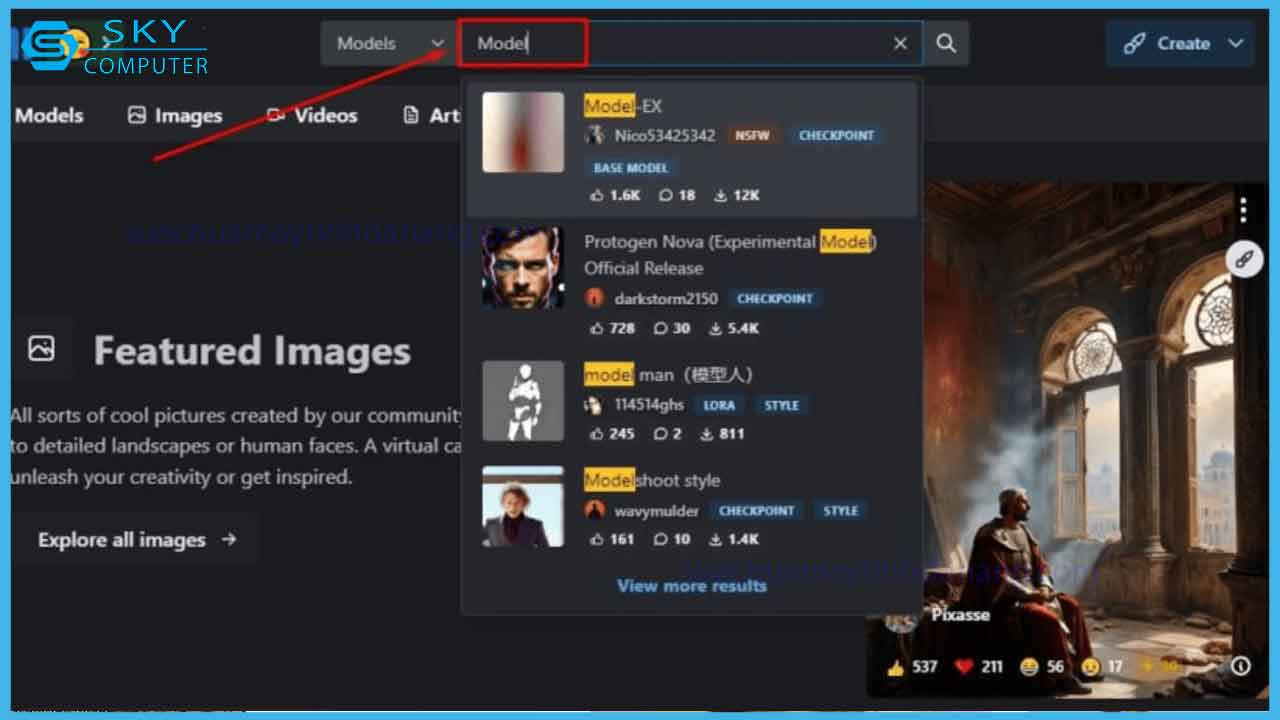1280x720 pixels.
Task: Click the info icon on featured image
Action: click(1241, 666)
